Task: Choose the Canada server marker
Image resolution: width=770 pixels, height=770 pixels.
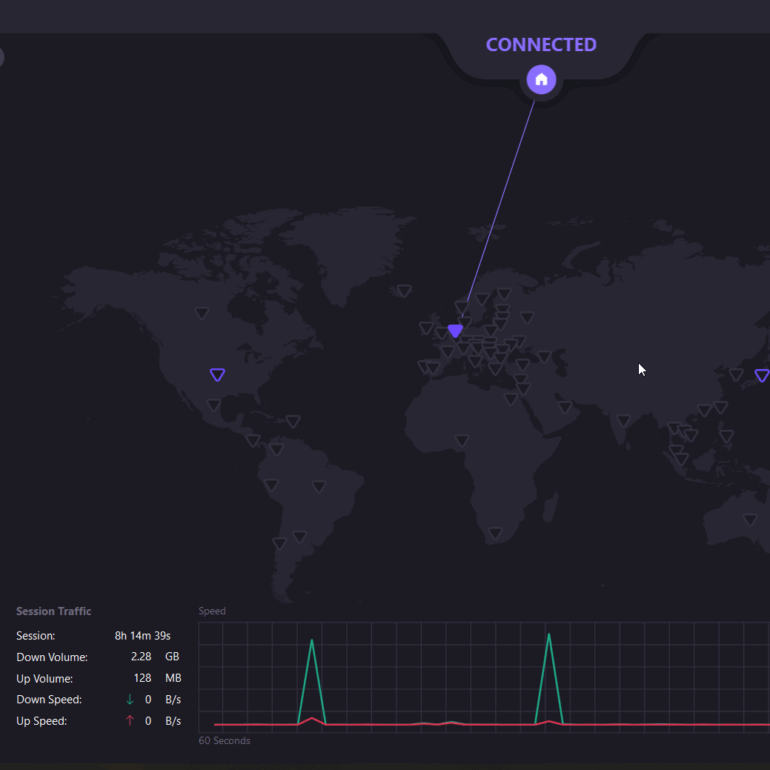Action: tap(201, 313)
